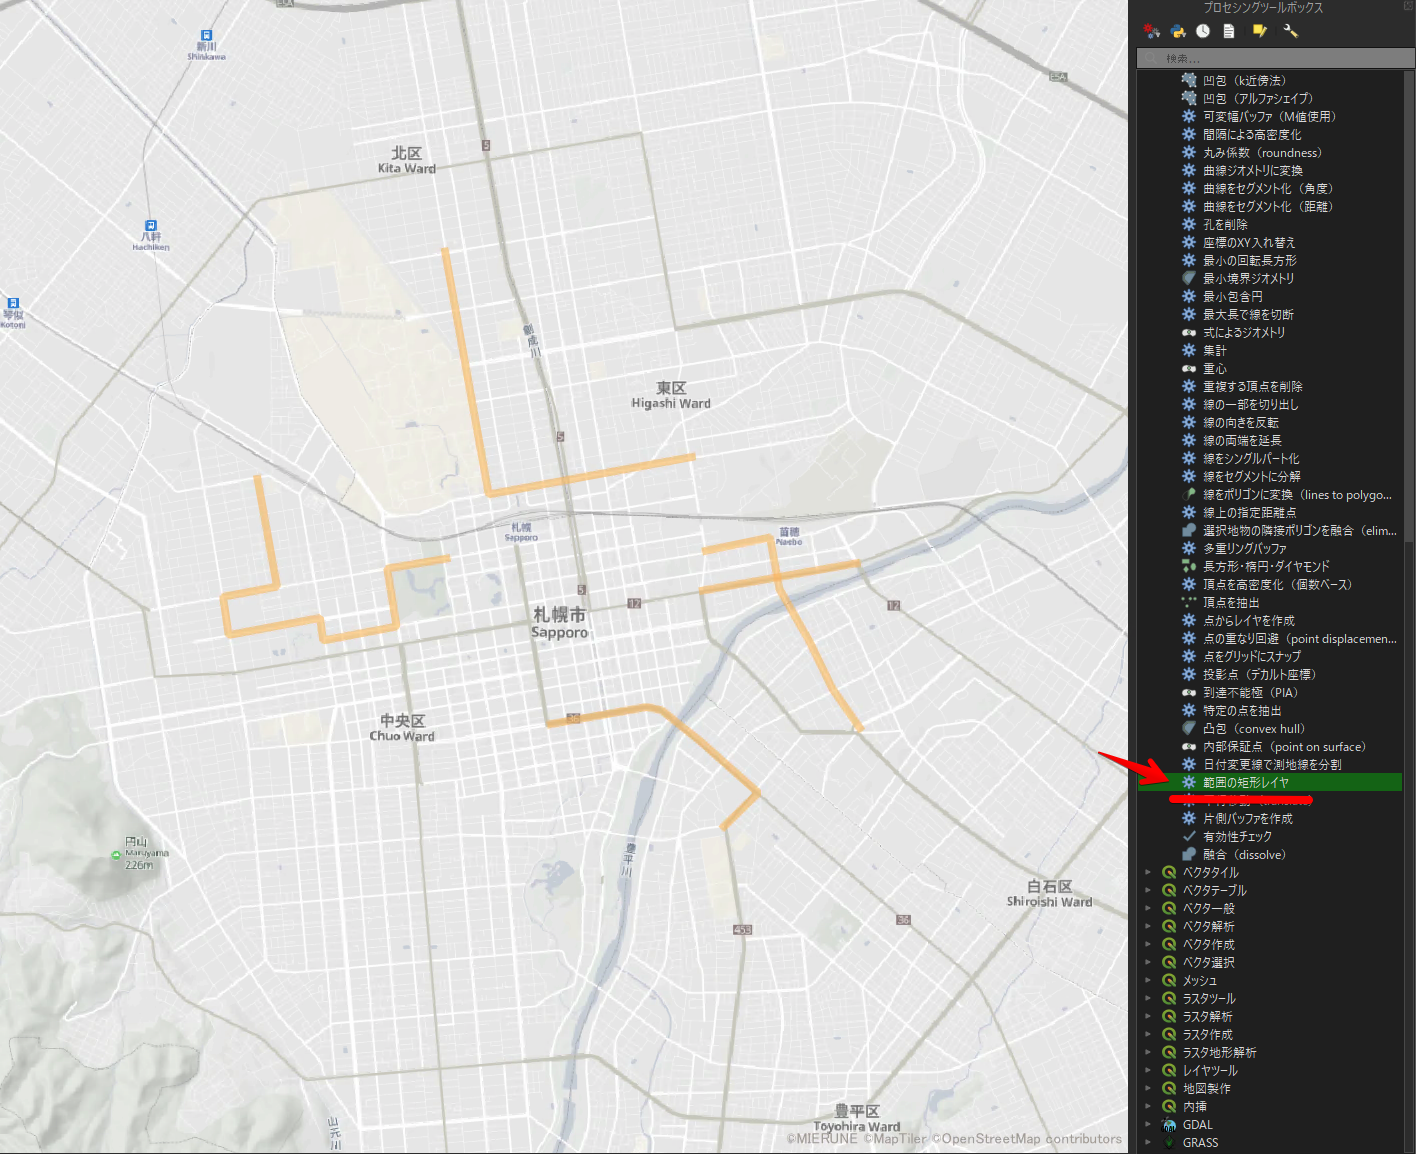Image resolution: width=1416 pixels, height=1154 pixels.
Task: Select 線の一部を切り出し
Action: (1250, 404)
